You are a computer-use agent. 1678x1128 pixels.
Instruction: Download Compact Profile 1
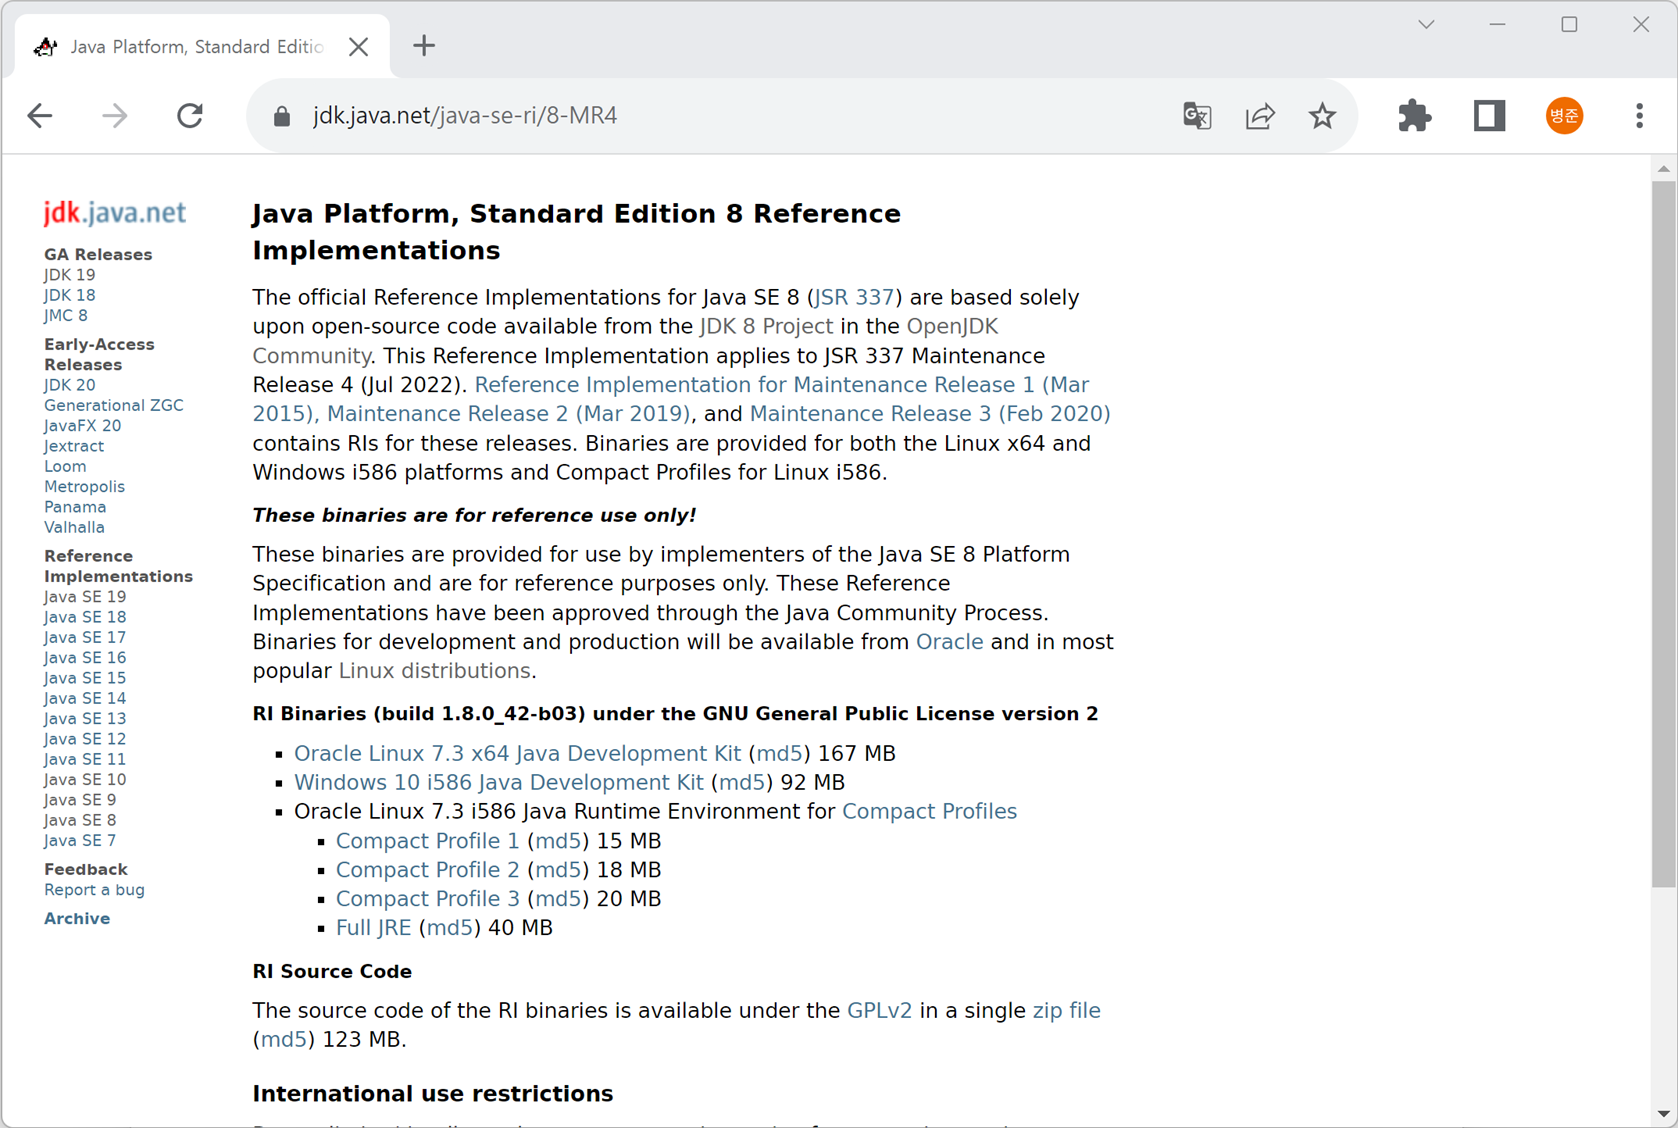(427, 841)
